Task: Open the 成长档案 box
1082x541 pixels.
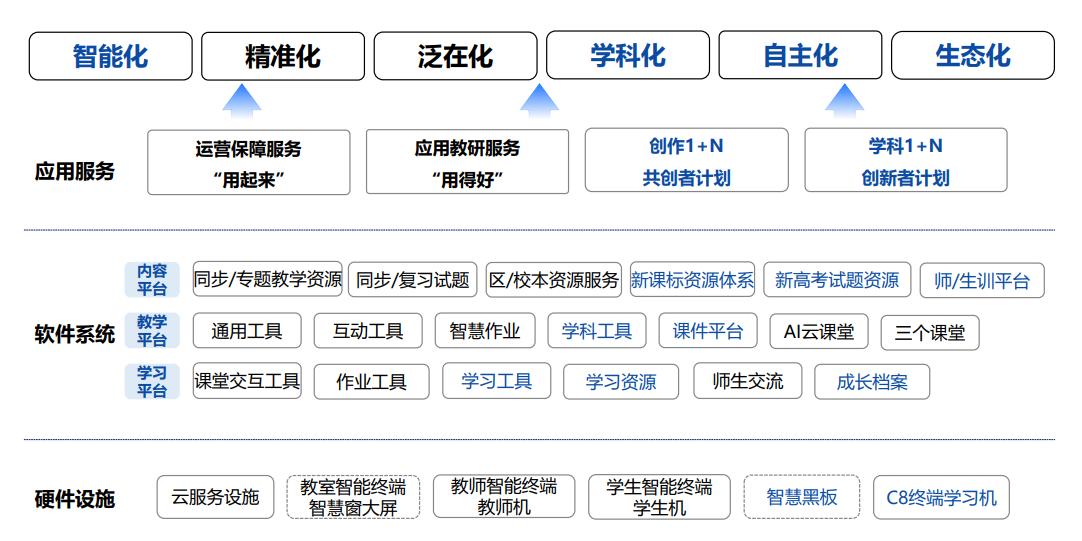Action: pyautogui.click(x=872, y=382)
